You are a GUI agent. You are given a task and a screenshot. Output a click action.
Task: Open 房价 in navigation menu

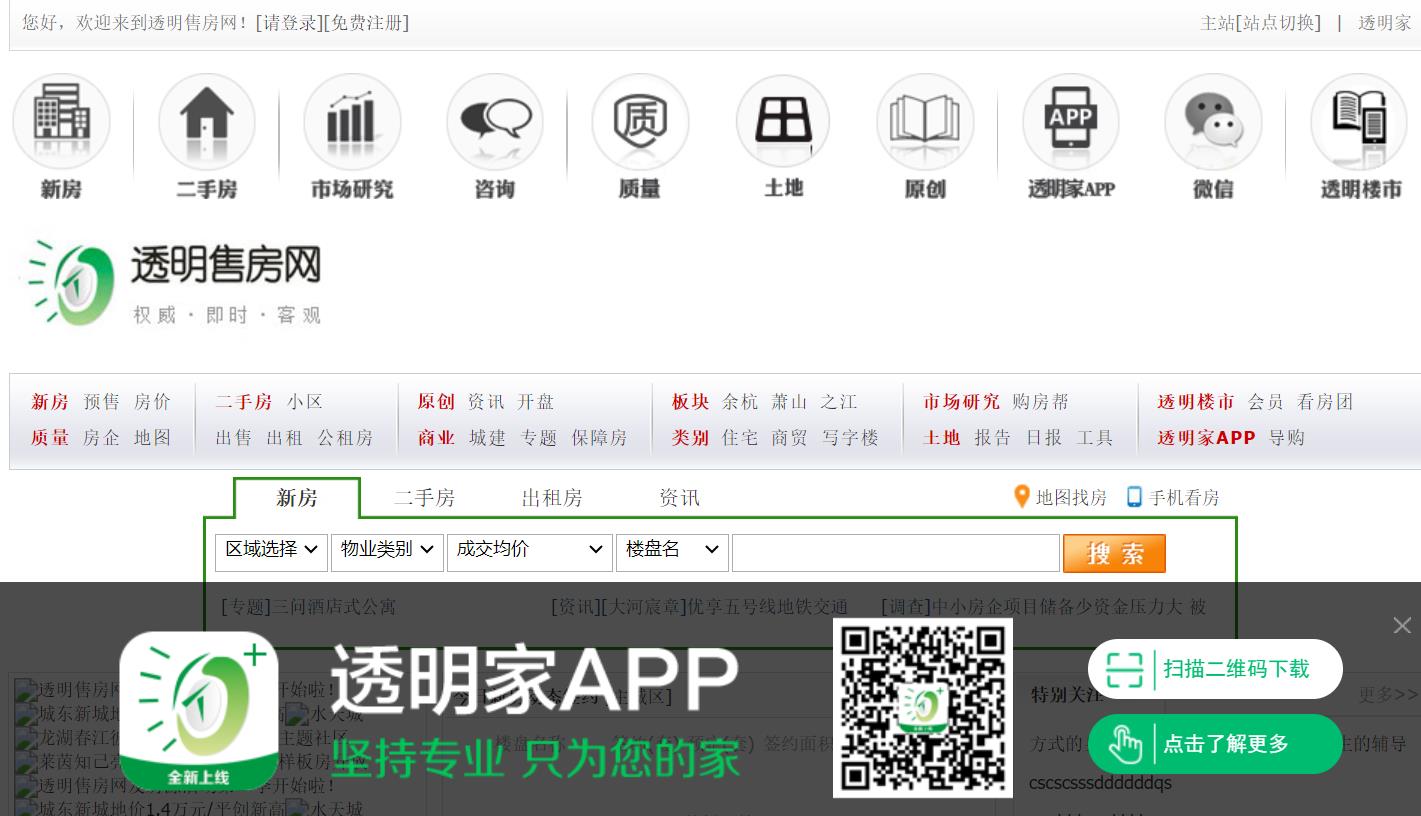[152, 402]
